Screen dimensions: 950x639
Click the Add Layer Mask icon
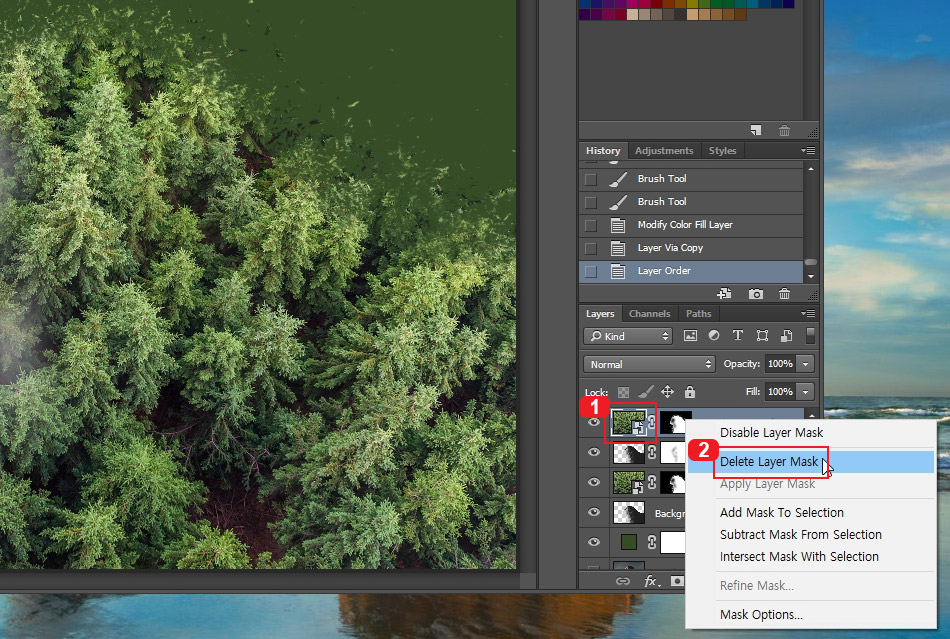tap(677, 581)
